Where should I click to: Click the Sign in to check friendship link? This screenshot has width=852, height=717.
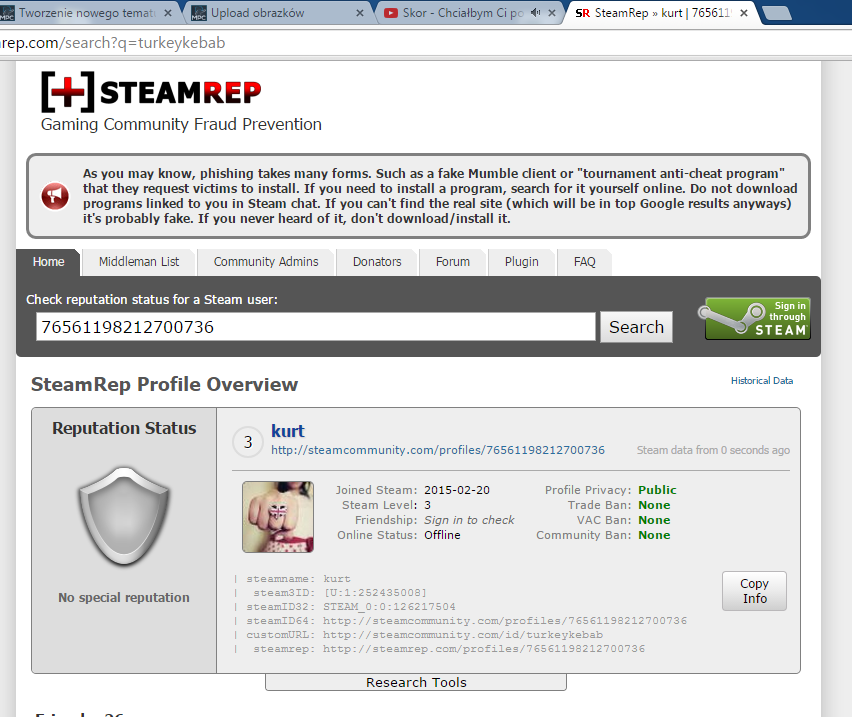469,520
